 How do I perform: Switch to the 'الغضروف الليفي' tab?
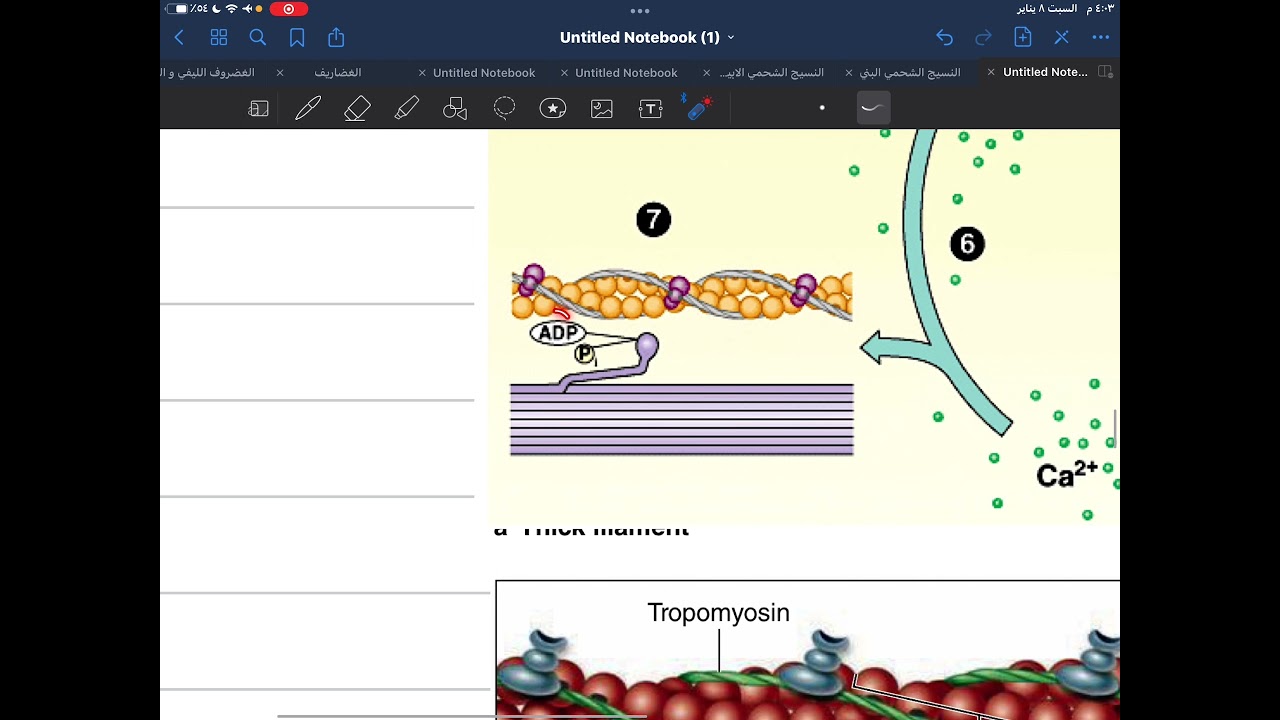pyautogui.click(x=208, y=72)
